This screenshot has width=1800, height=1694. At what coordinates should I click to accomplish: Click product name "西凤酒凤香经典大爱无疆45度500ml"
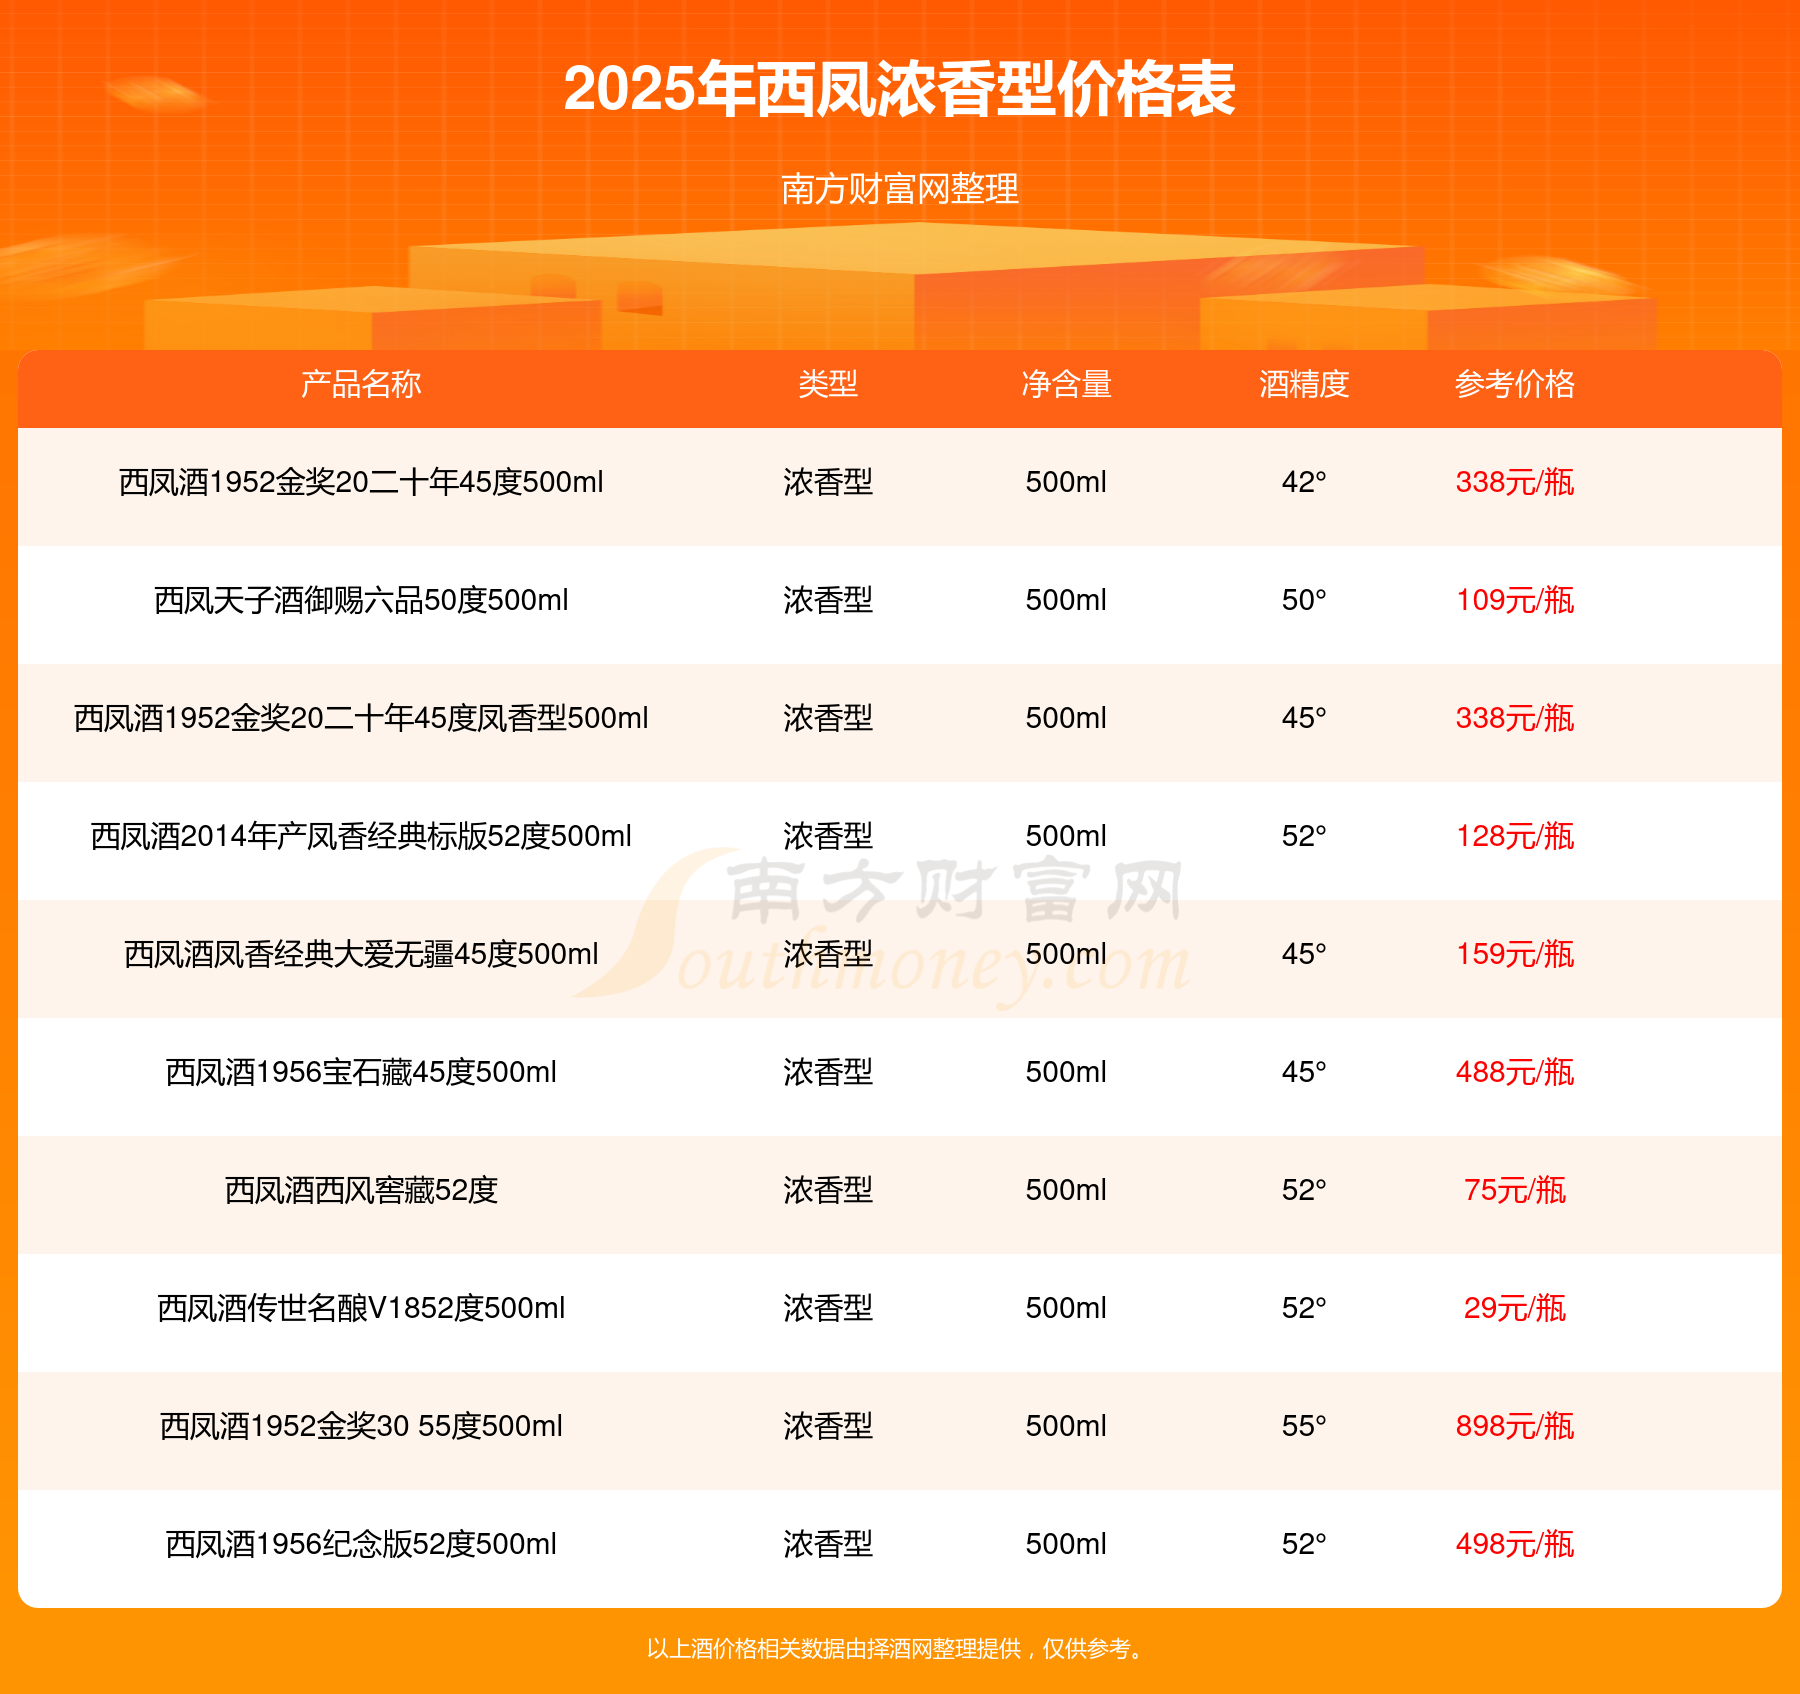pyautogui.click(x=361, y=954)
